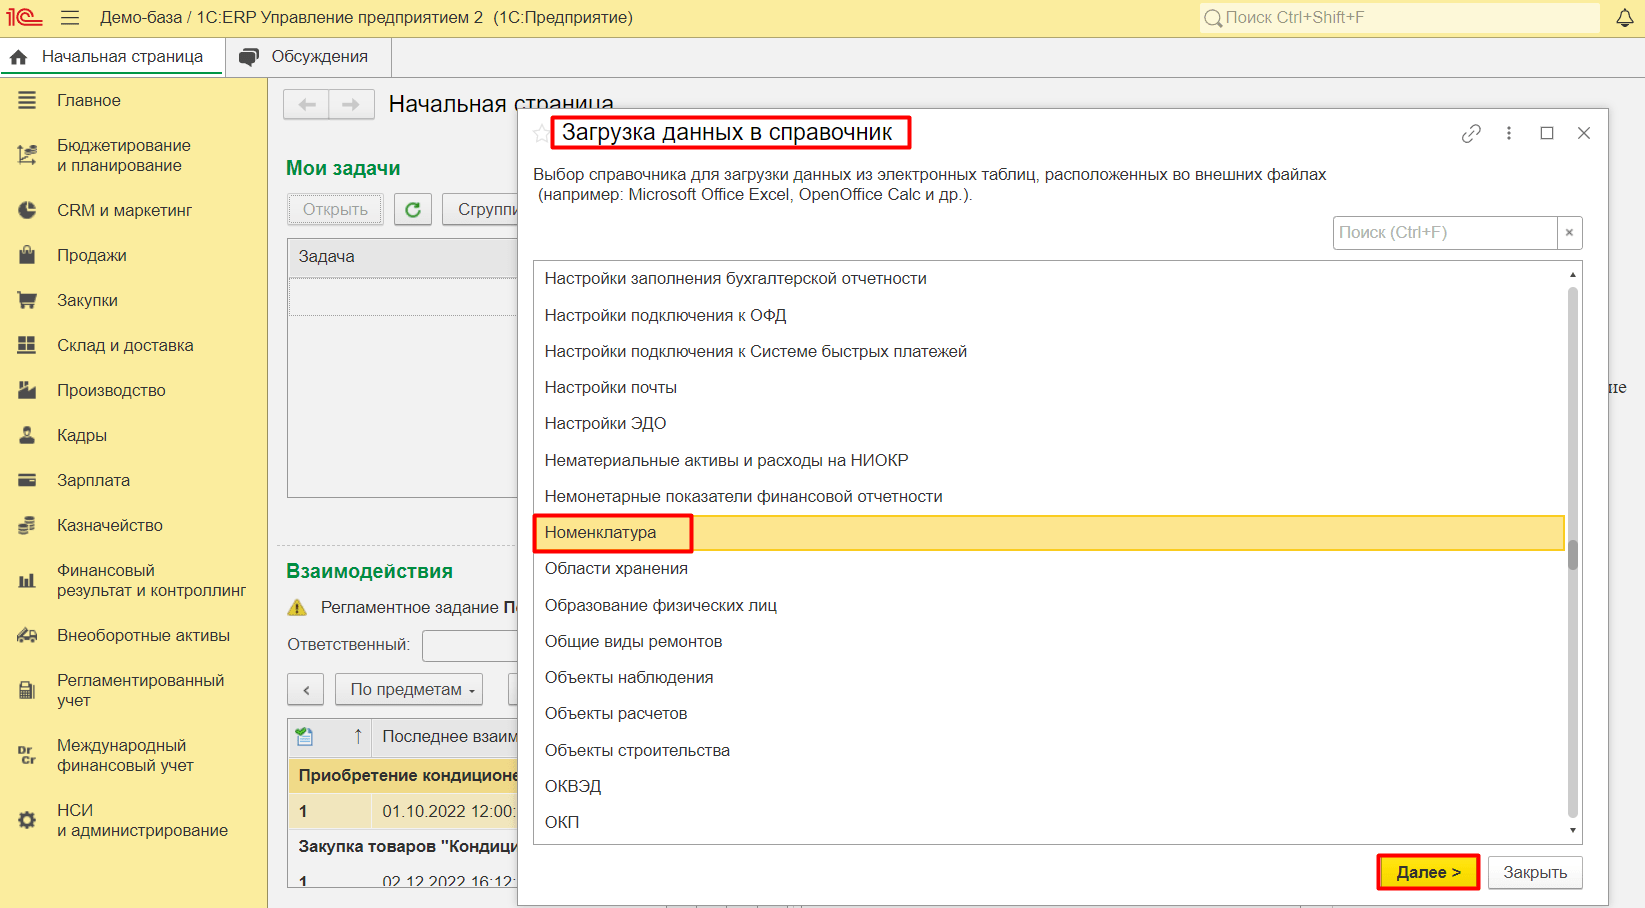The width and height of the screenshot is (1645, 908).
Task: Click the Кадры person icon
Action: 27,435
